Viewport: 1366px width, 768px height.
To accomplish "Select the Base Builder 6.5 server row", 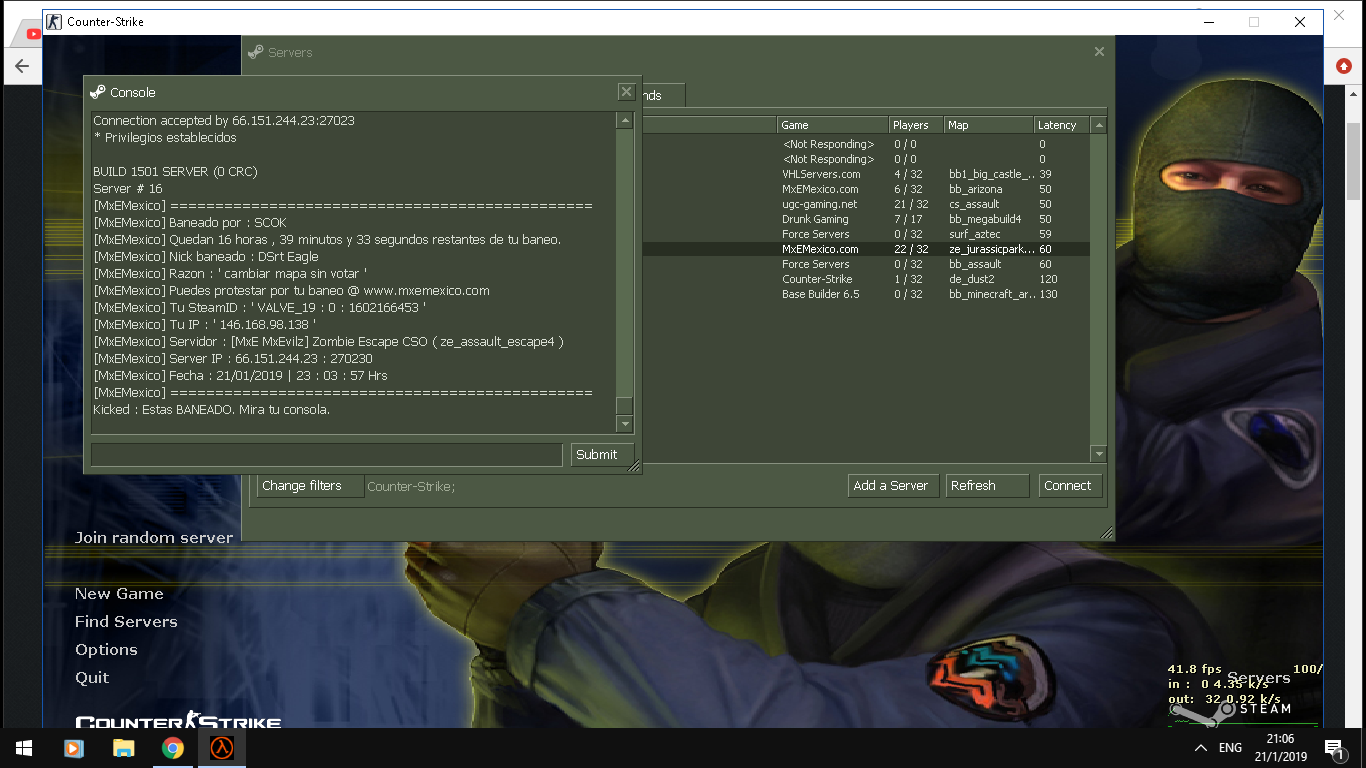I will coord(865,294).
